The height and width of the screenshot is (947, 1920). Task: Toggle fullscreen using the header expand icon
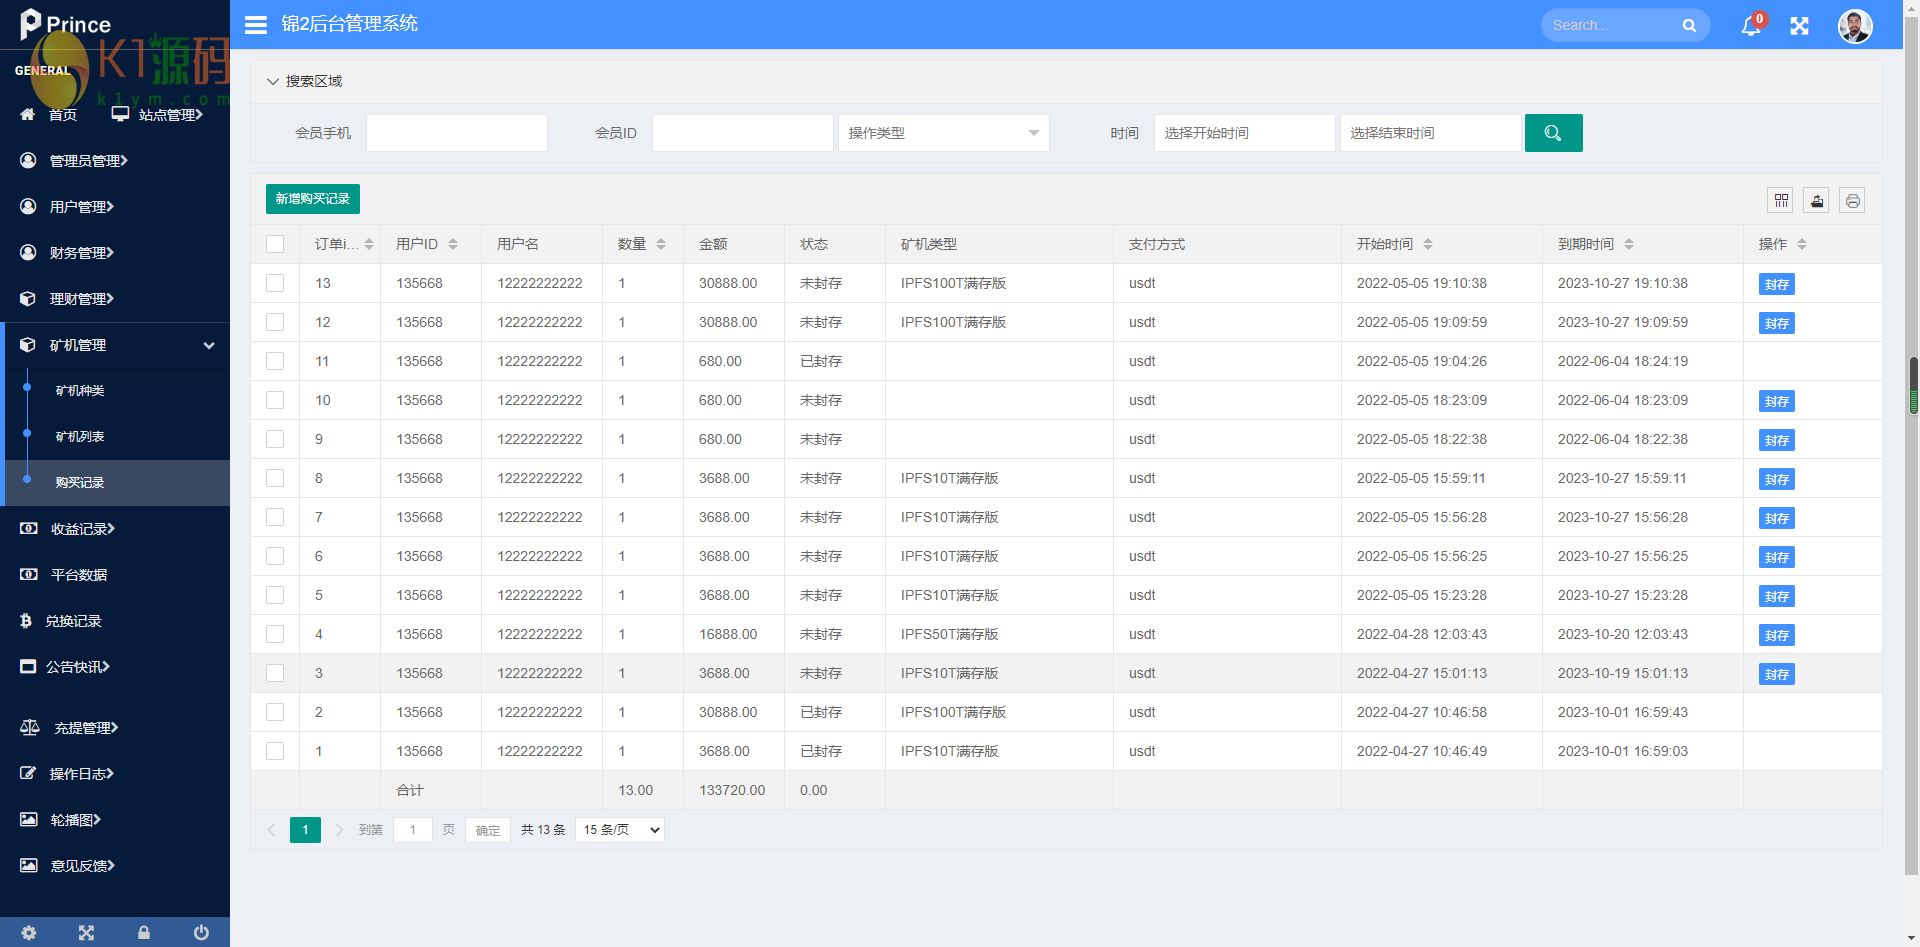click(x=1799, y=26)
